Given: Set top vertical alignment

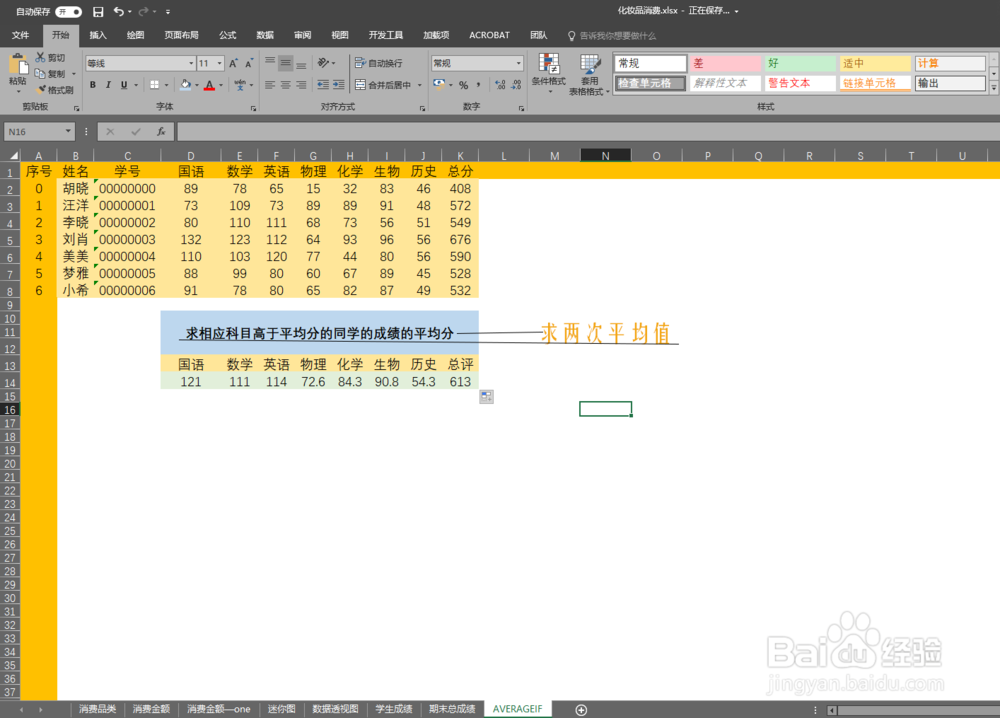Looking at the screenshot, I should click(270, 62).
